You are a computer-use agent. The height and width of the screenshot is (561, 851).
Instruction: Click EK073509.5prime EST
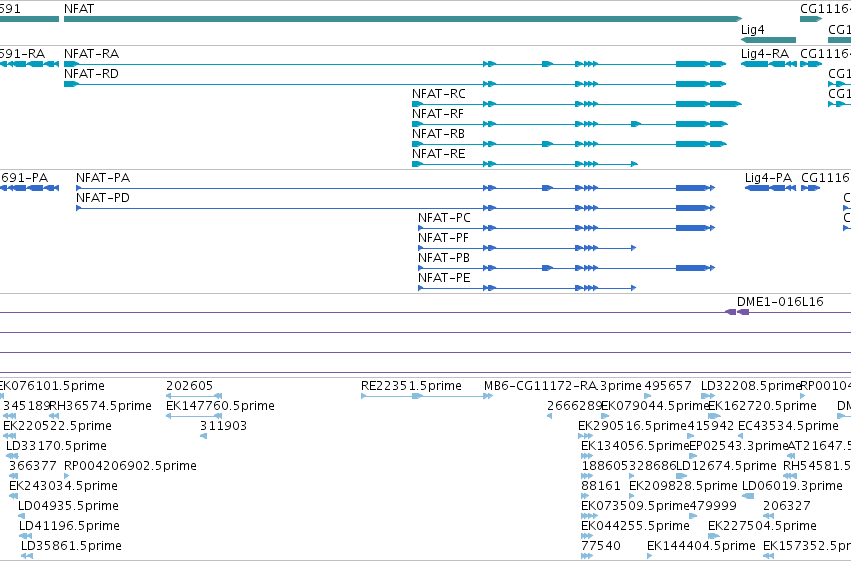pos(635,506)
